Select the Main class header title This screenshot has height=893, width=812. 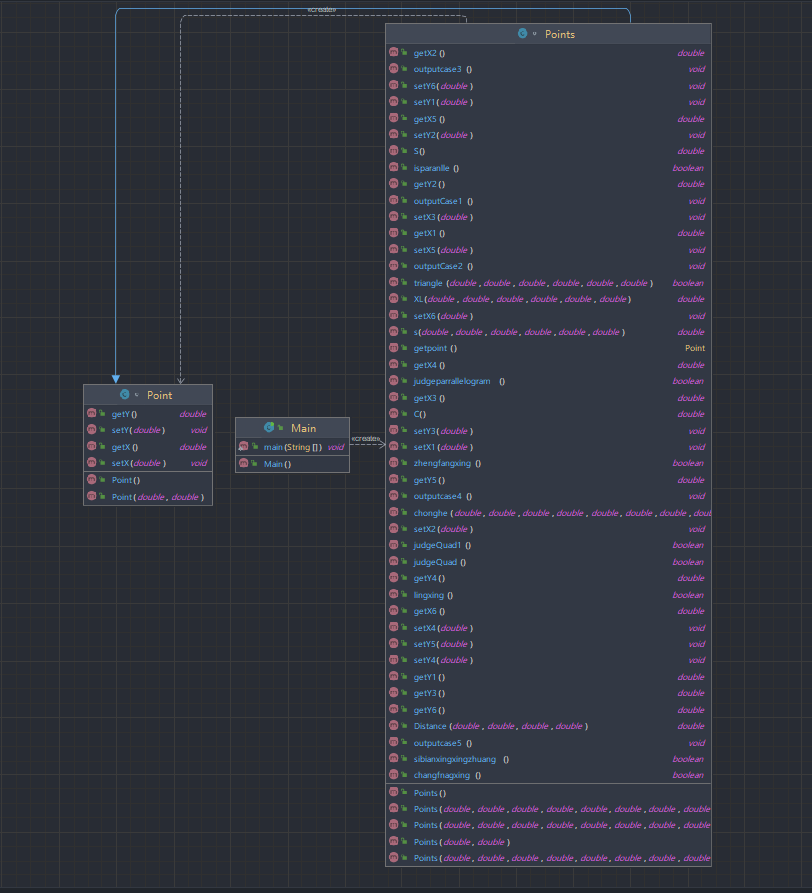[x=304, y=428]
